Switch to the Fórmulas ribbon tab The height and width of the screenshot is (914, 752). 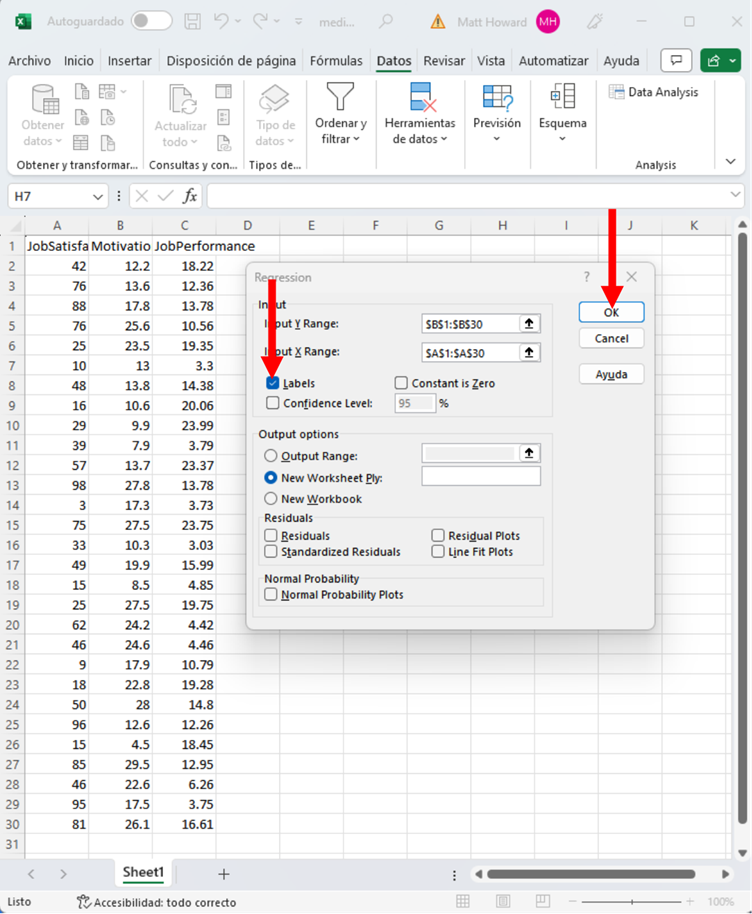click(336, 61)
